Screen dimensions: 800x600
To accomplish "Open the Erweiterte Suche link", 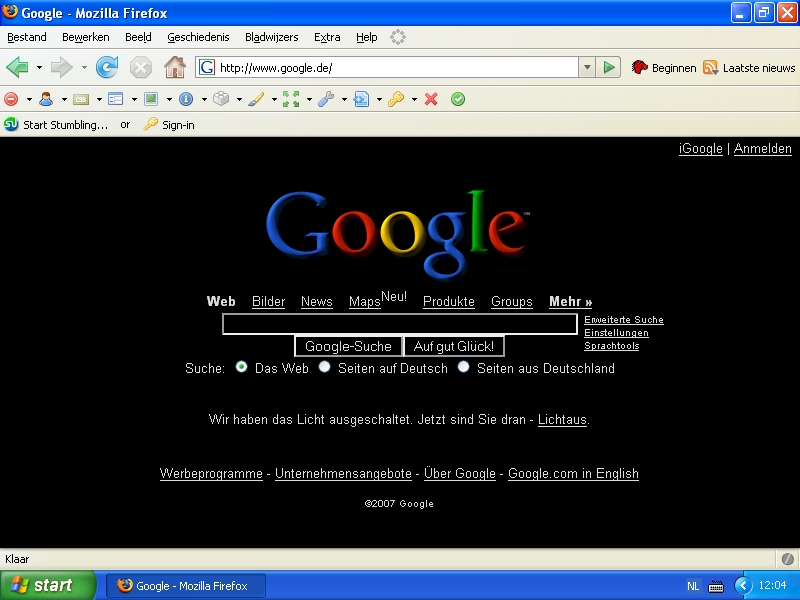I will pyautogui.click(x=624, y=320).
